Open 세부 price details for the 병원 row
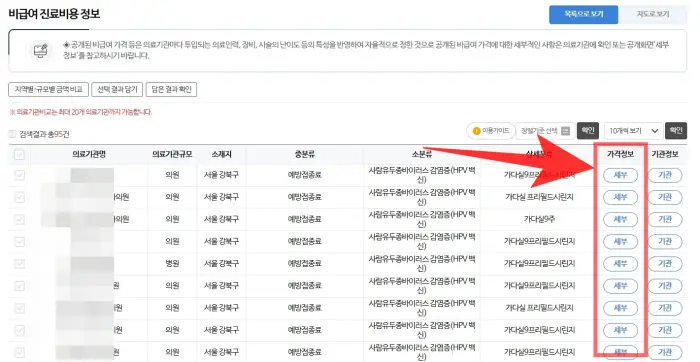 [621, 263]
